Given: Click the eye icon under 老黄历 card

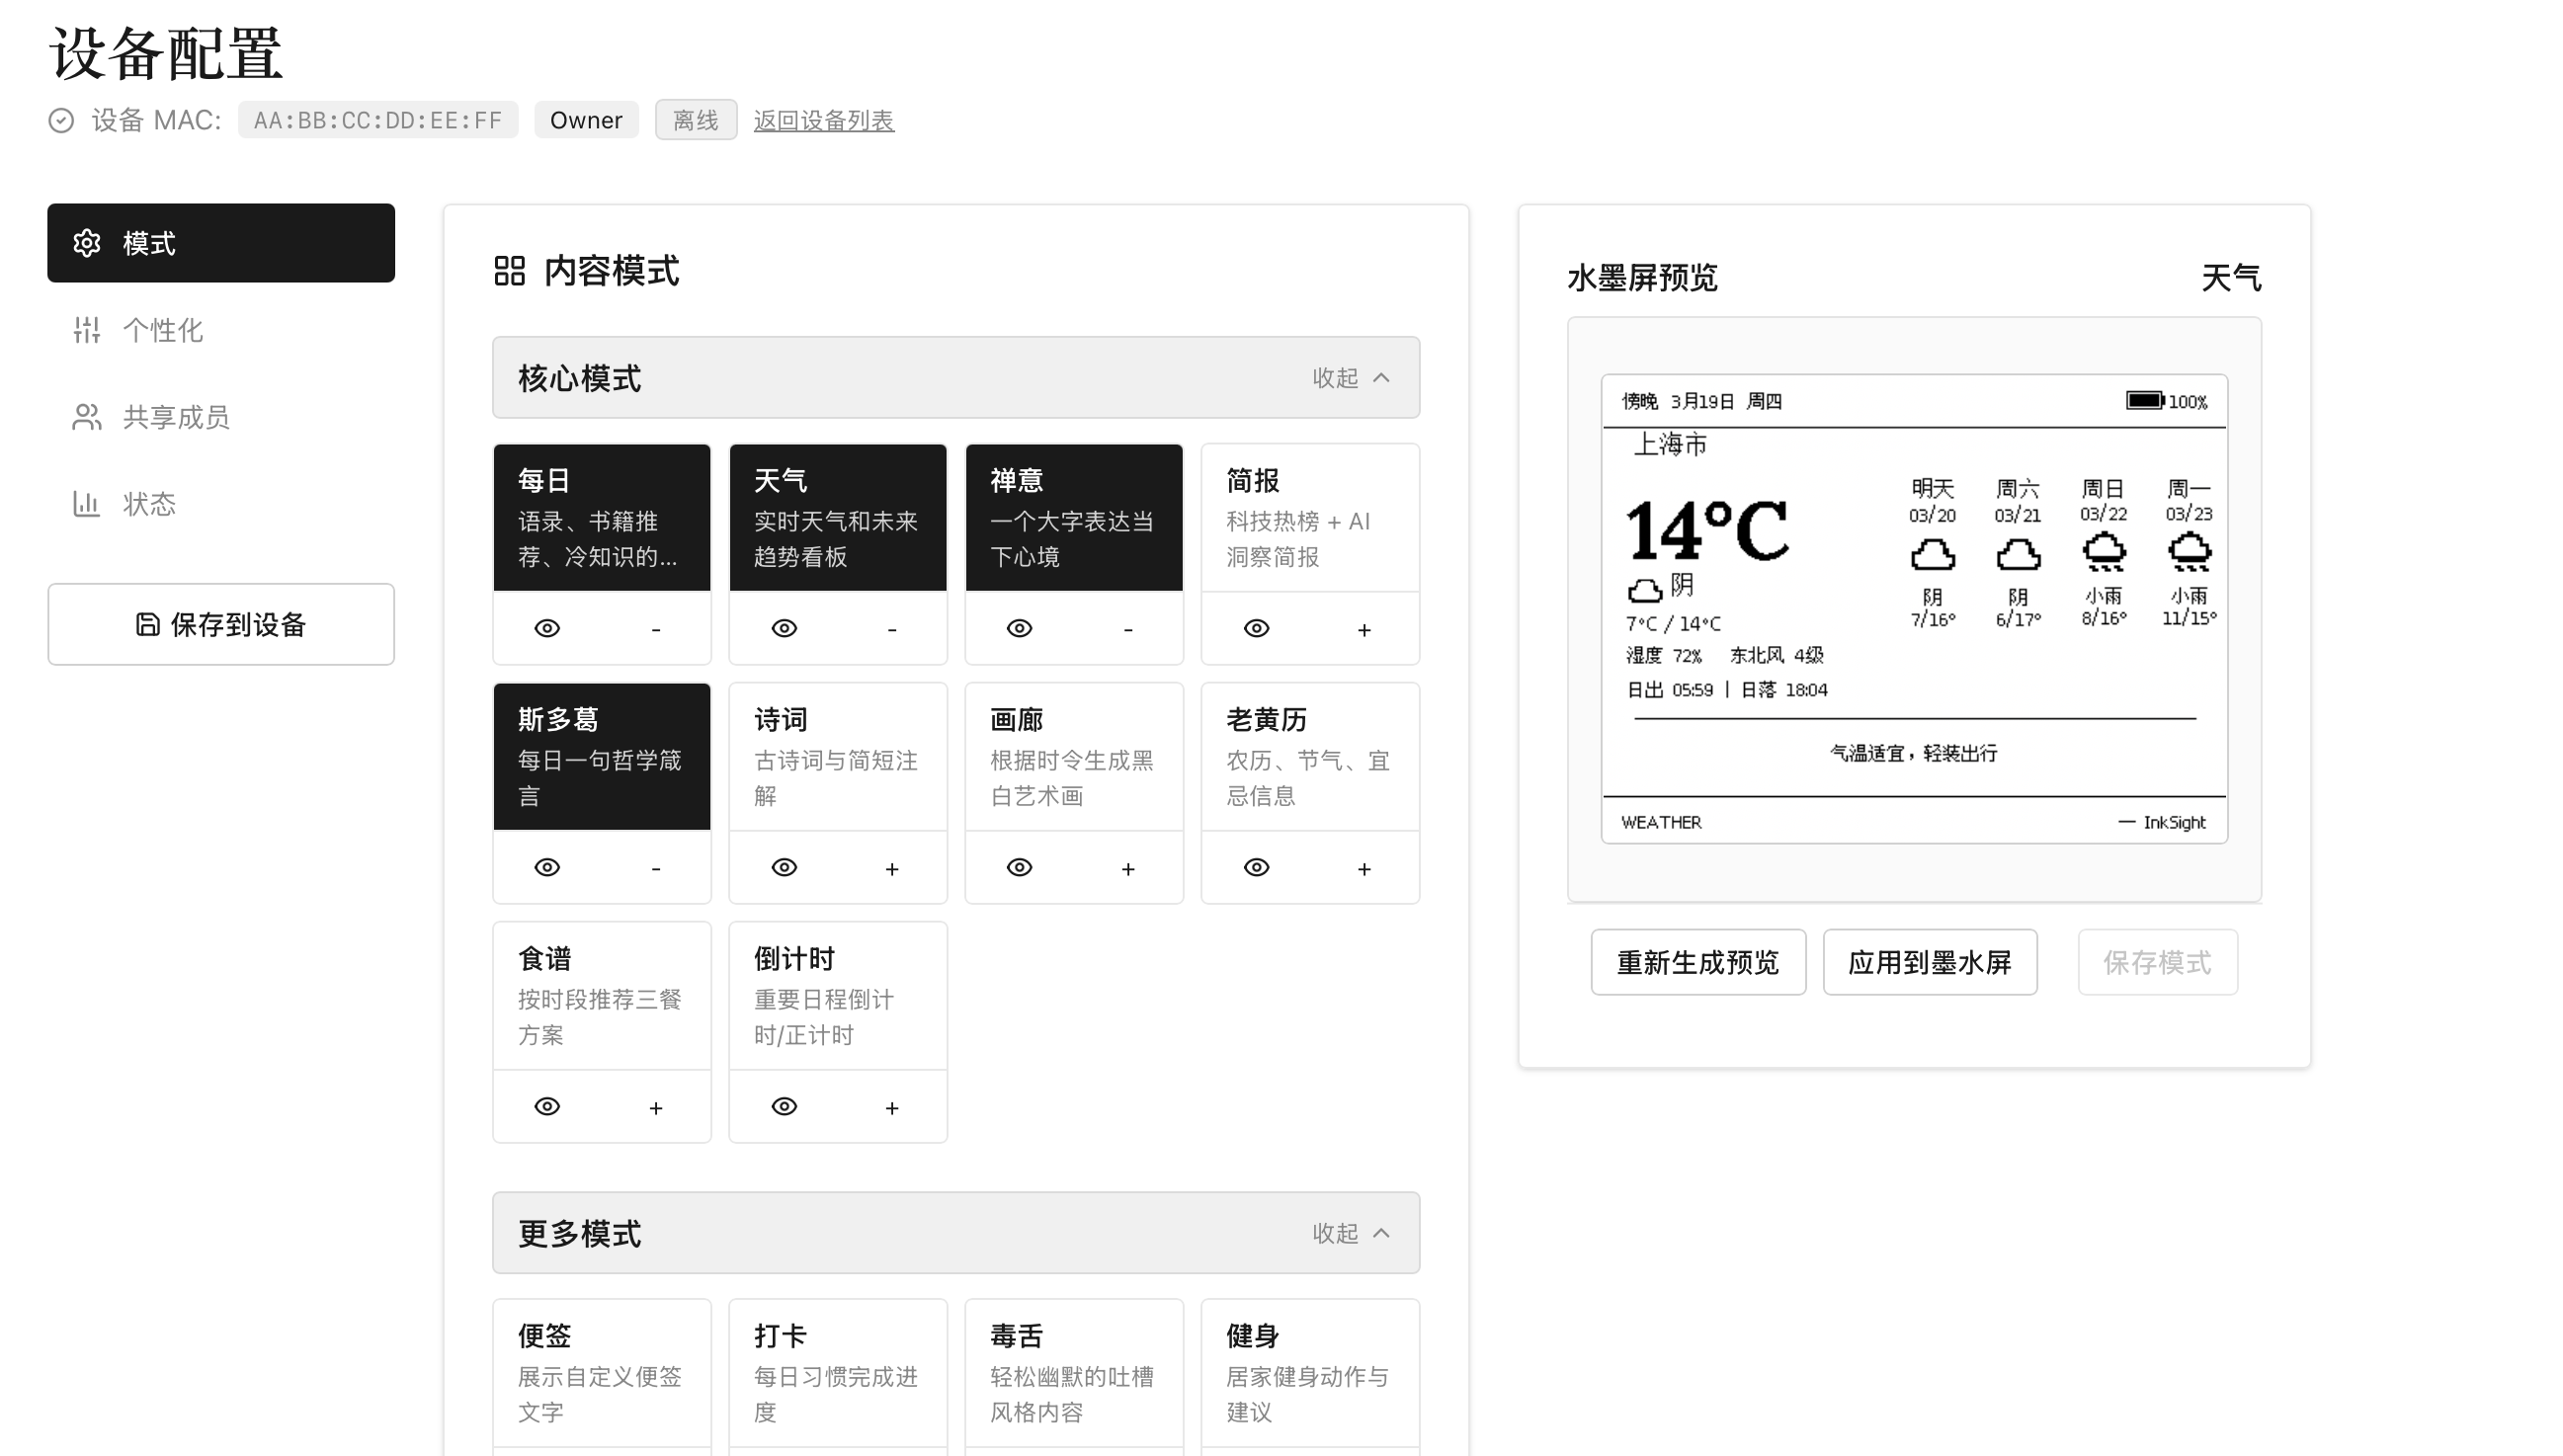Looking at the screenshot, I should tap(1256, 867).
